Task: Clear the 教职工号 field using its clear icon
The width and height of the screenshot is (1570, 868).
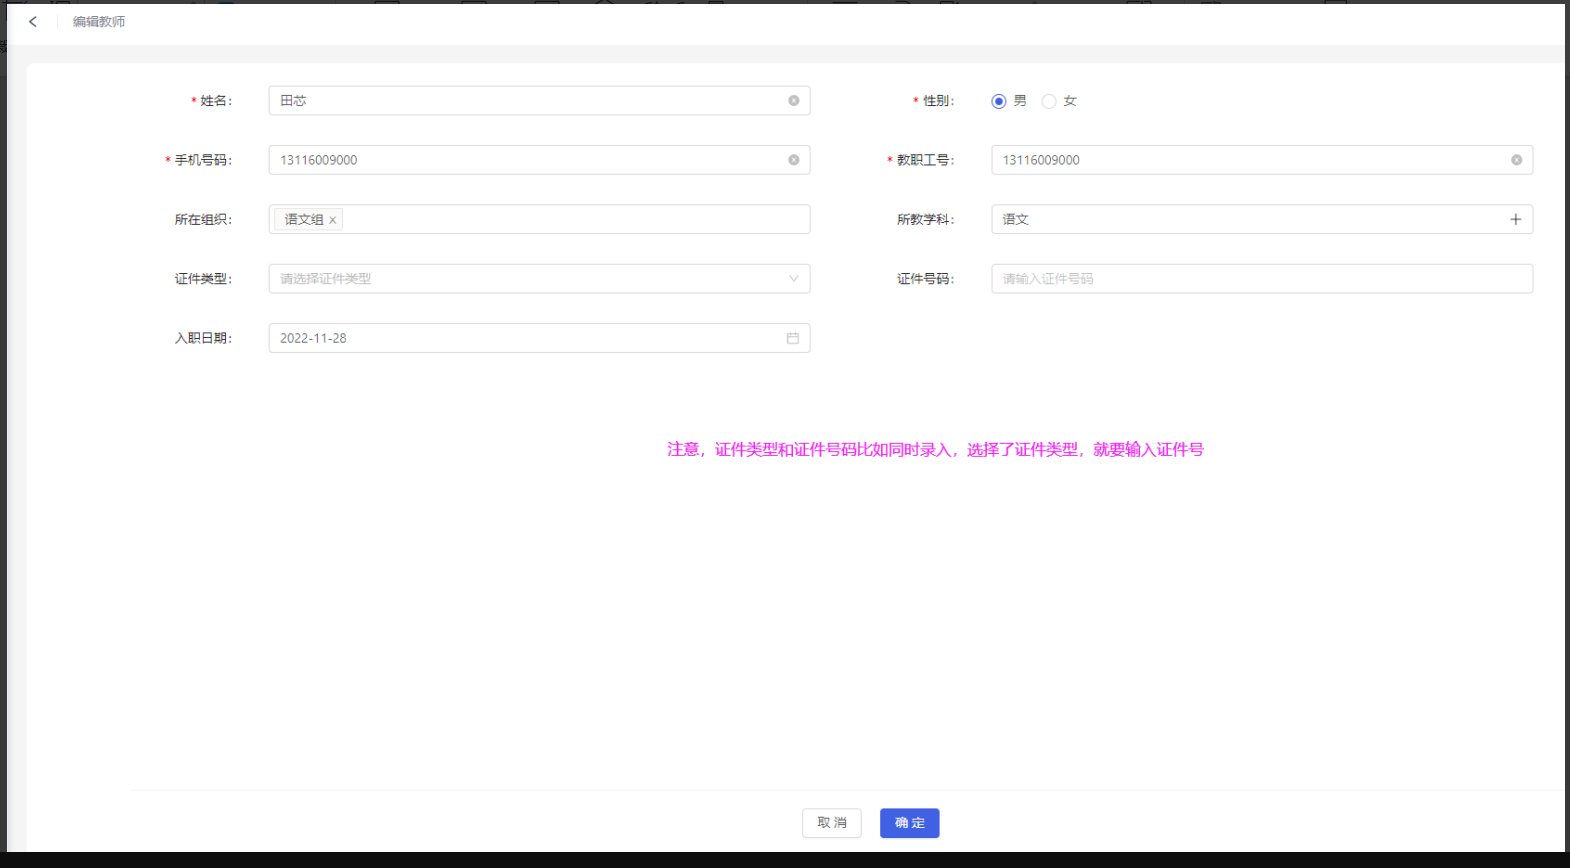Action: [x=1516, y=160]
